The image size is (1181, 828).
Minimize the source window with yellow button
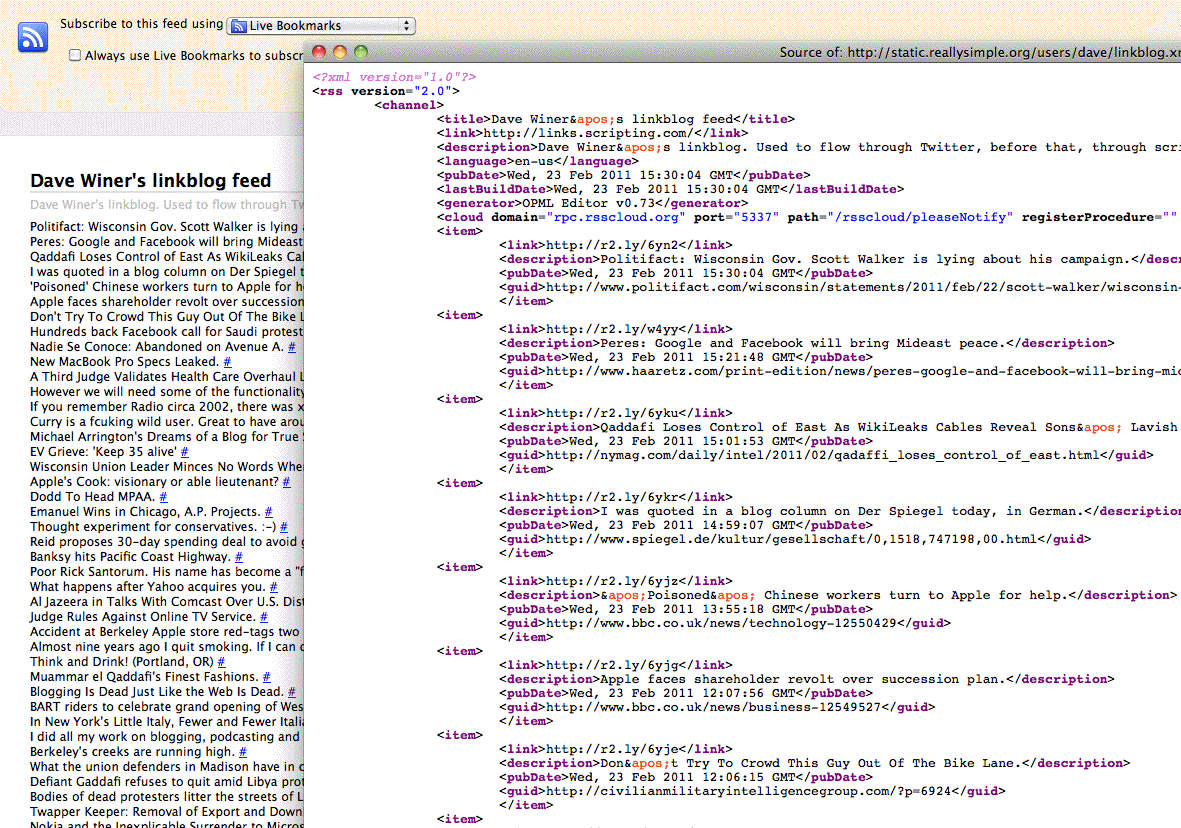[x=340, y=52]
